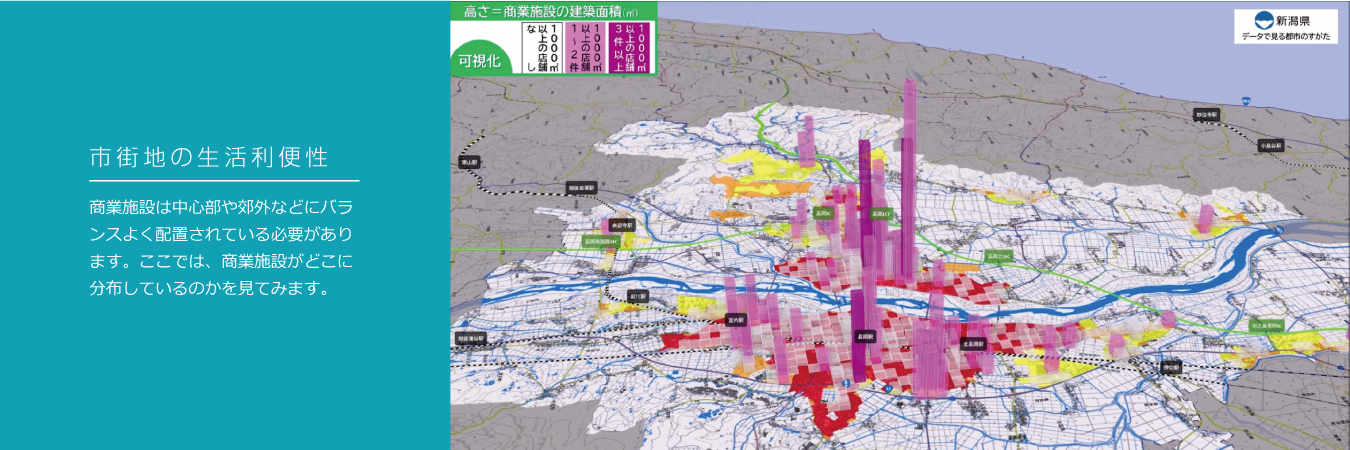This screenshot has width=1350, height=450.
Task: Click the 前川駅 station marker
Action: pyautogui.click(x=639, y=297)
